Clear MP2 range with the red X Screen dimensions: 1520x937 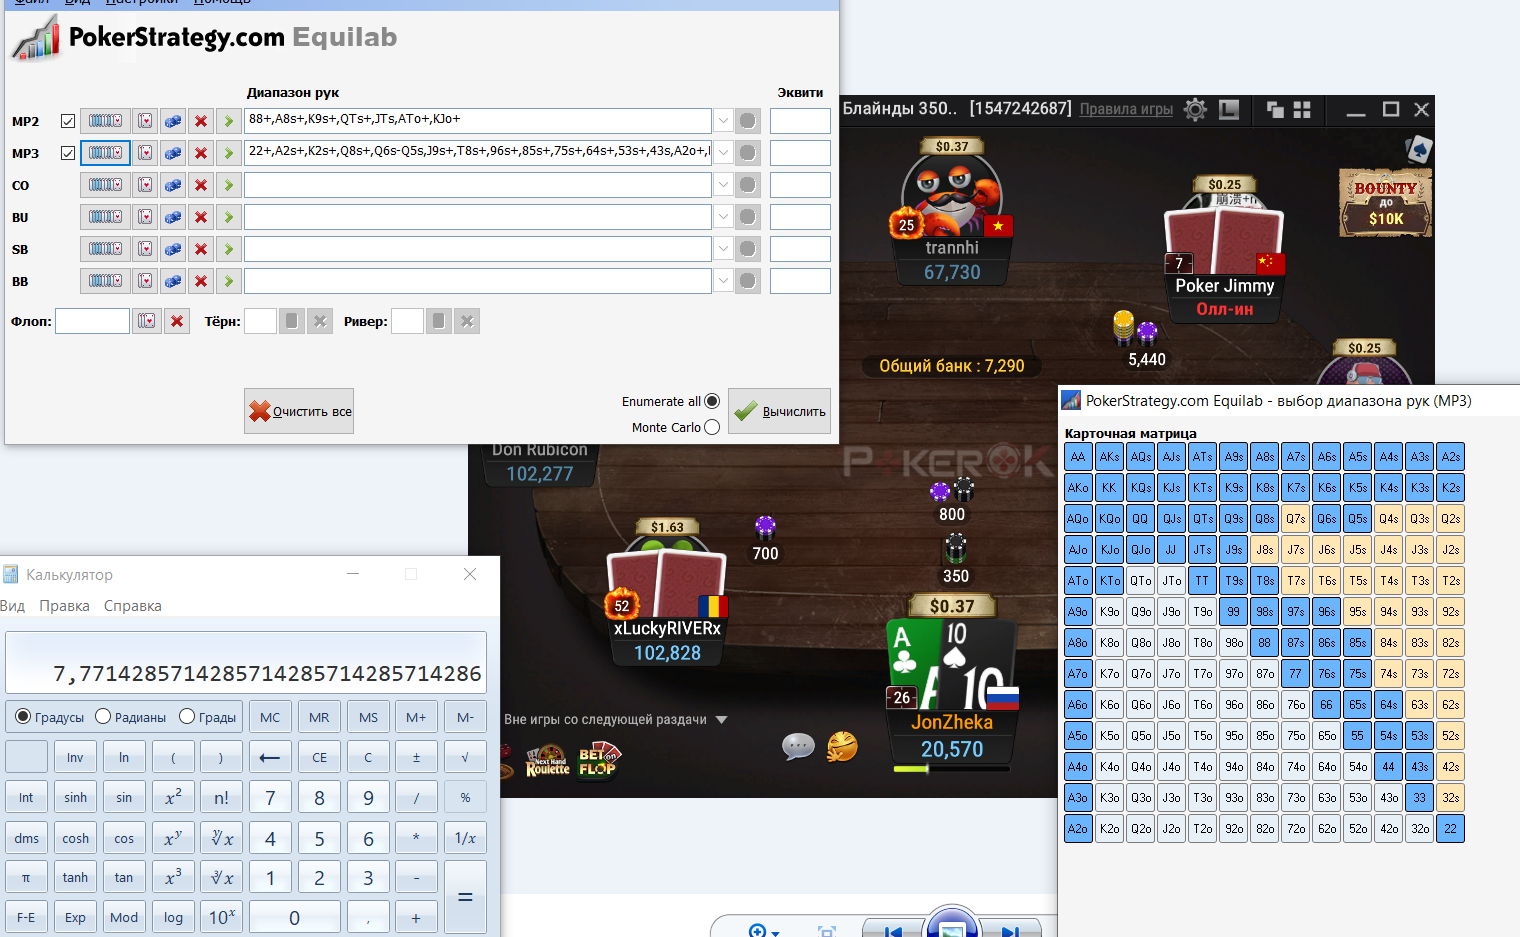point(201,121)
